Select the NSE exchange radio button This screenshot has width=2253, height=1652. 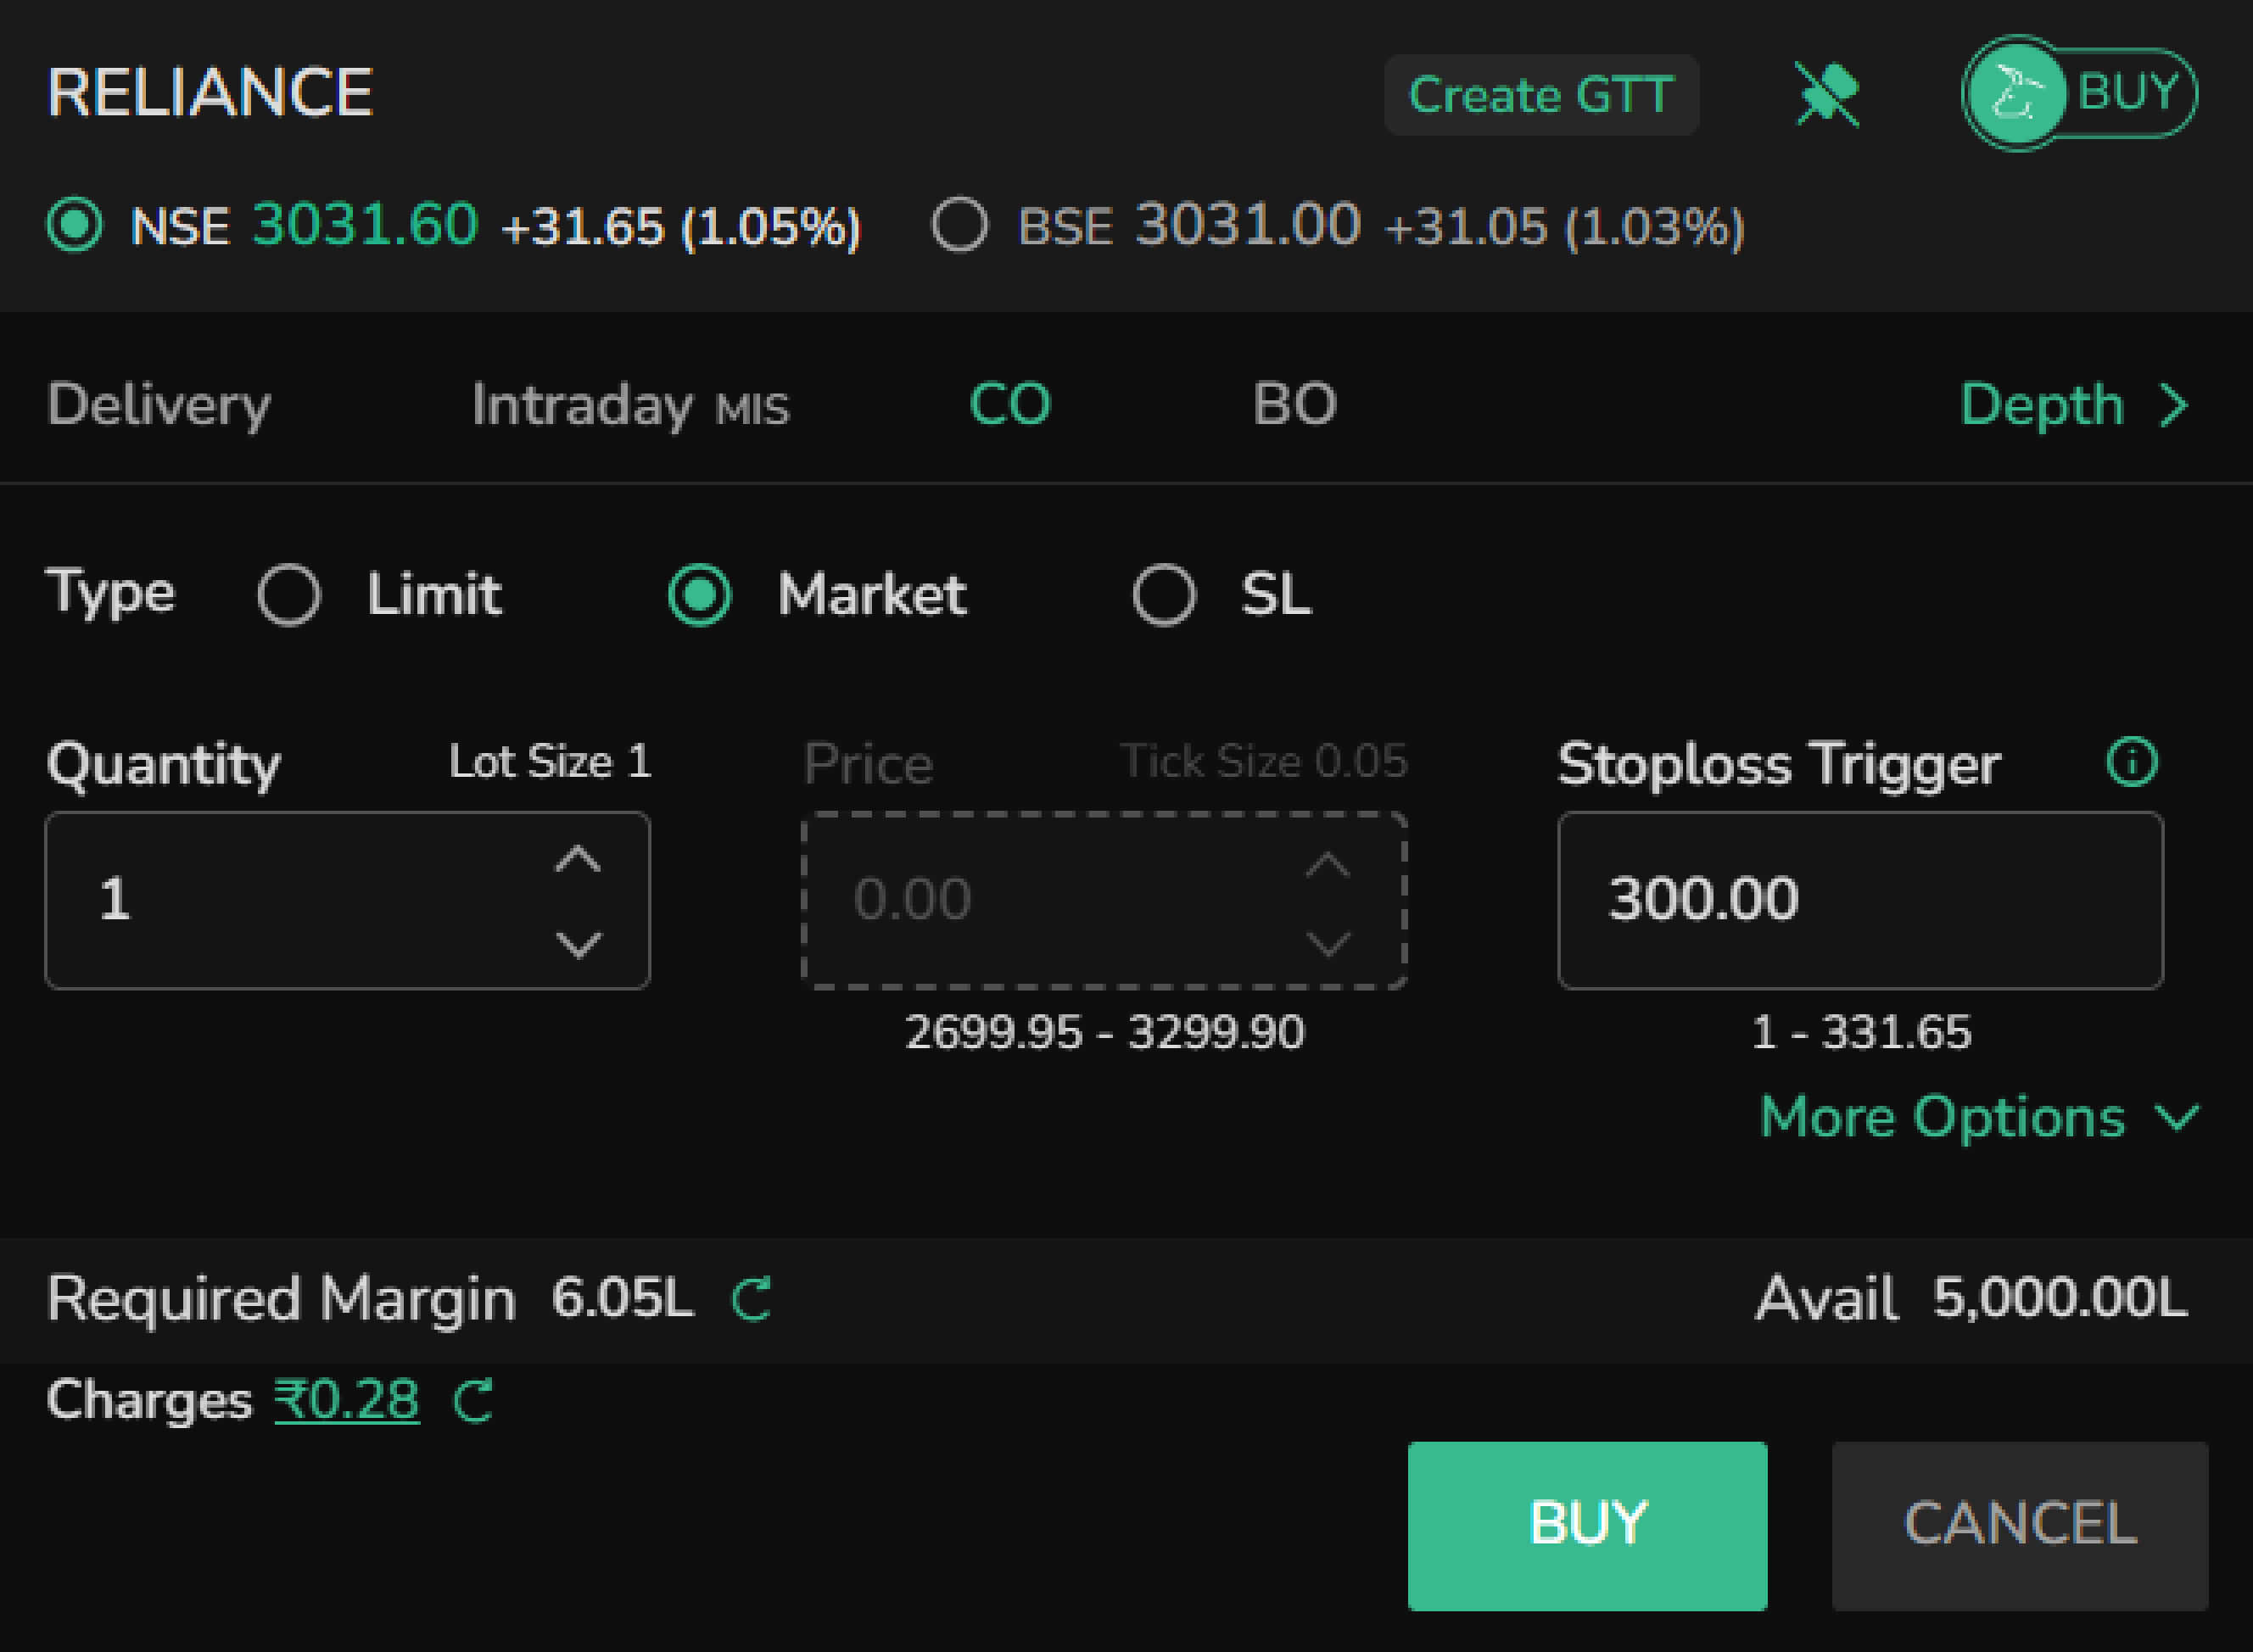tap(75, 225)
